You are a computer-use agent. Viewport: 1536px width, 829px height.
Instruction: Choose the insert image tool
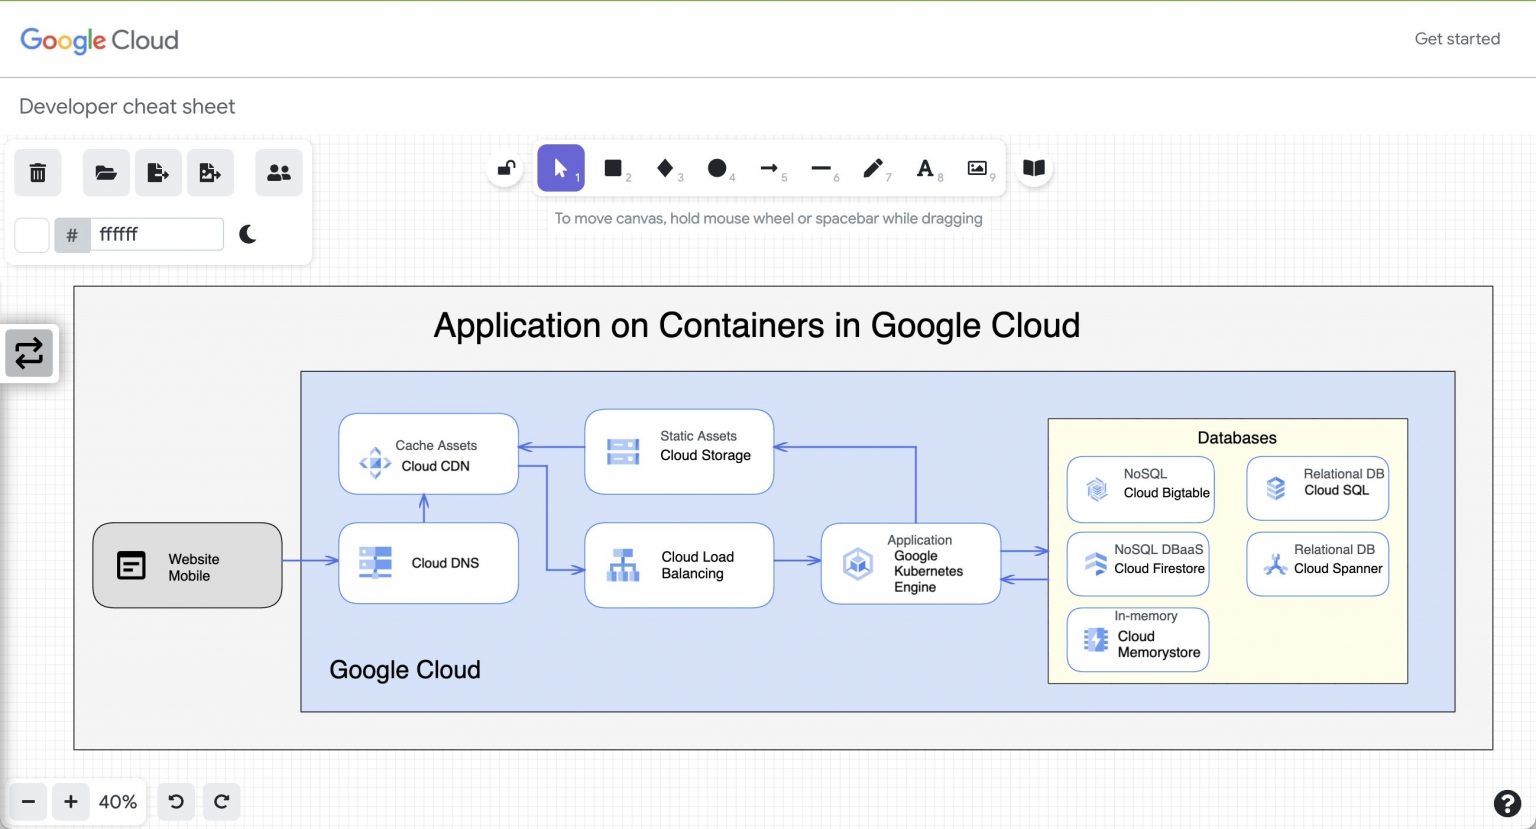point(977,168)
